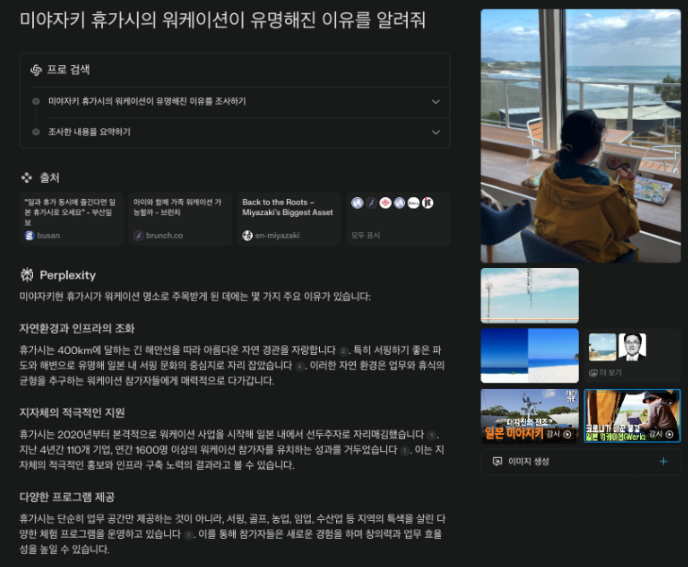Click the '다양한 프로그램 제공' heading
Viewport: 688px width, 567px height.
point(67,497)
